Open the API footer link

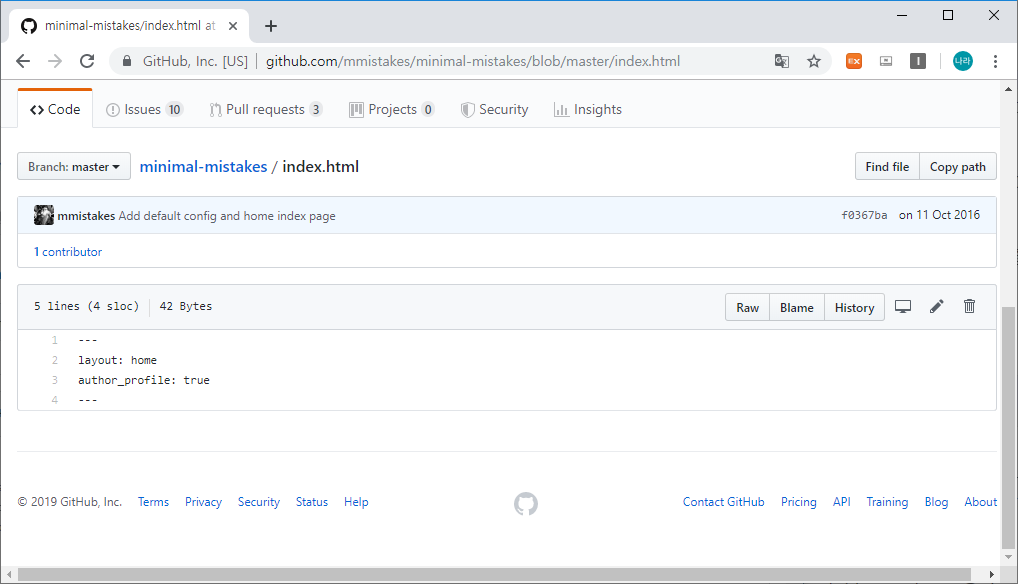pos(841,502)
